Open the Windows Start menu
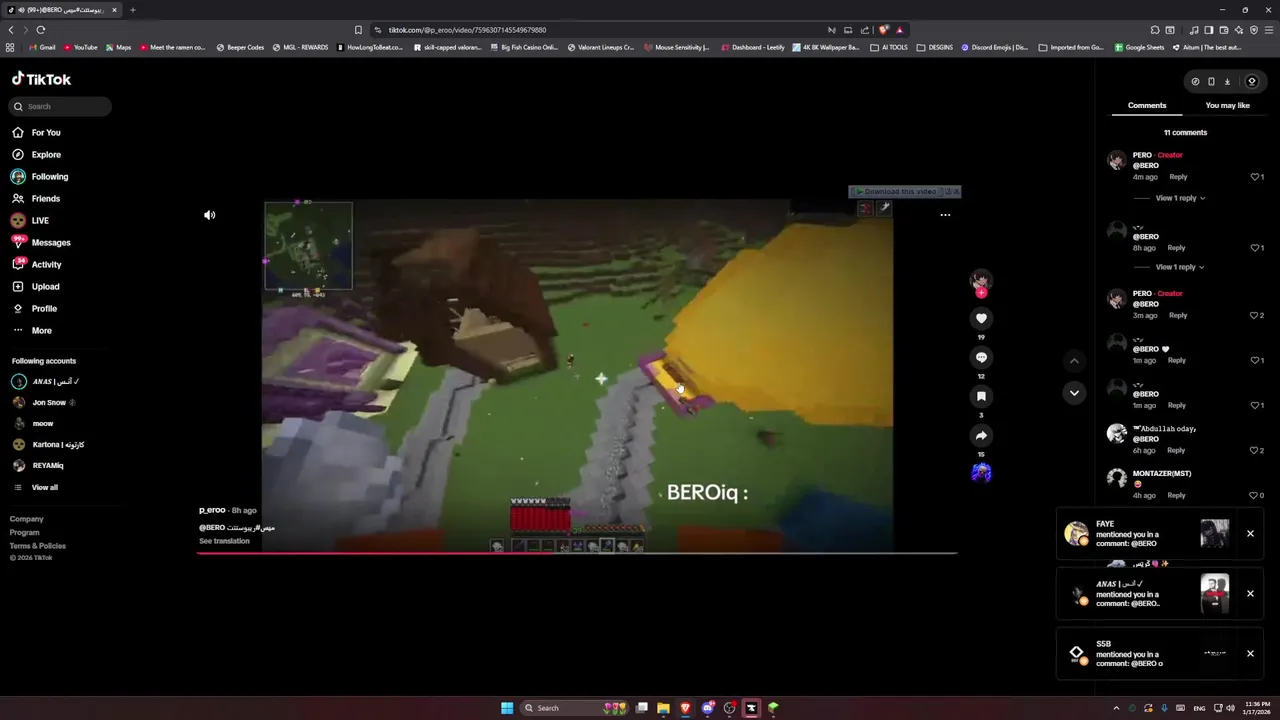 point(507,708)
